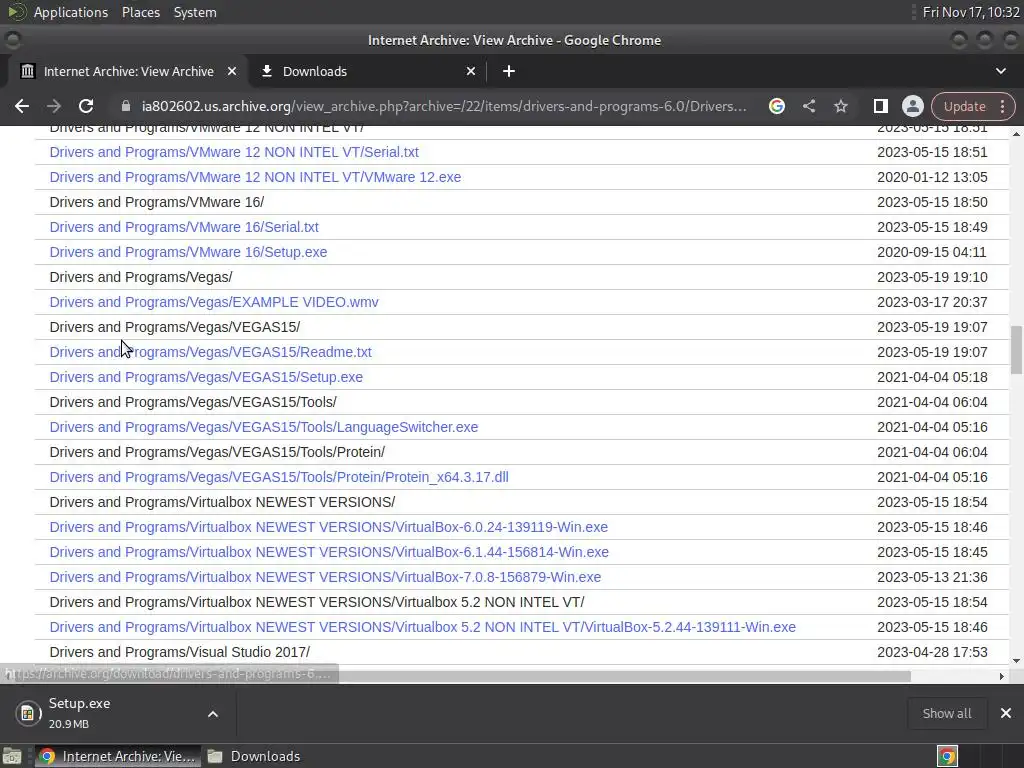Click the show desktop icon in taskbar
1024x768 pixels.
click(12, 756)
